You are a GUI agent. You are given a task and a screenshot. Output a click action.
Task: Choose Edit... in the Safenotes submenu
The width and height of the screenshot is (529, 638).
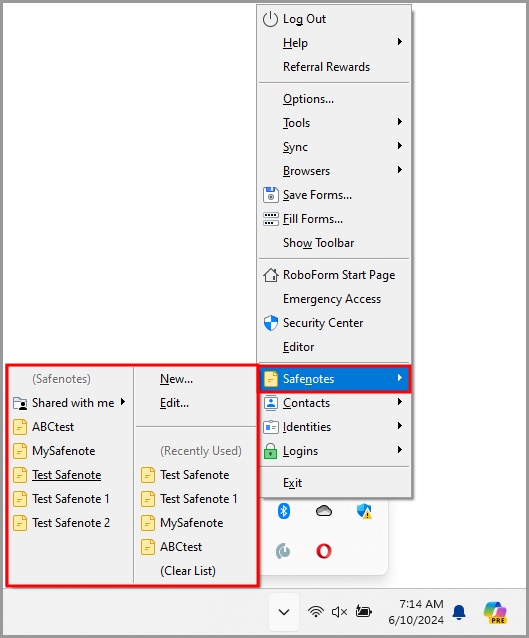175,403
